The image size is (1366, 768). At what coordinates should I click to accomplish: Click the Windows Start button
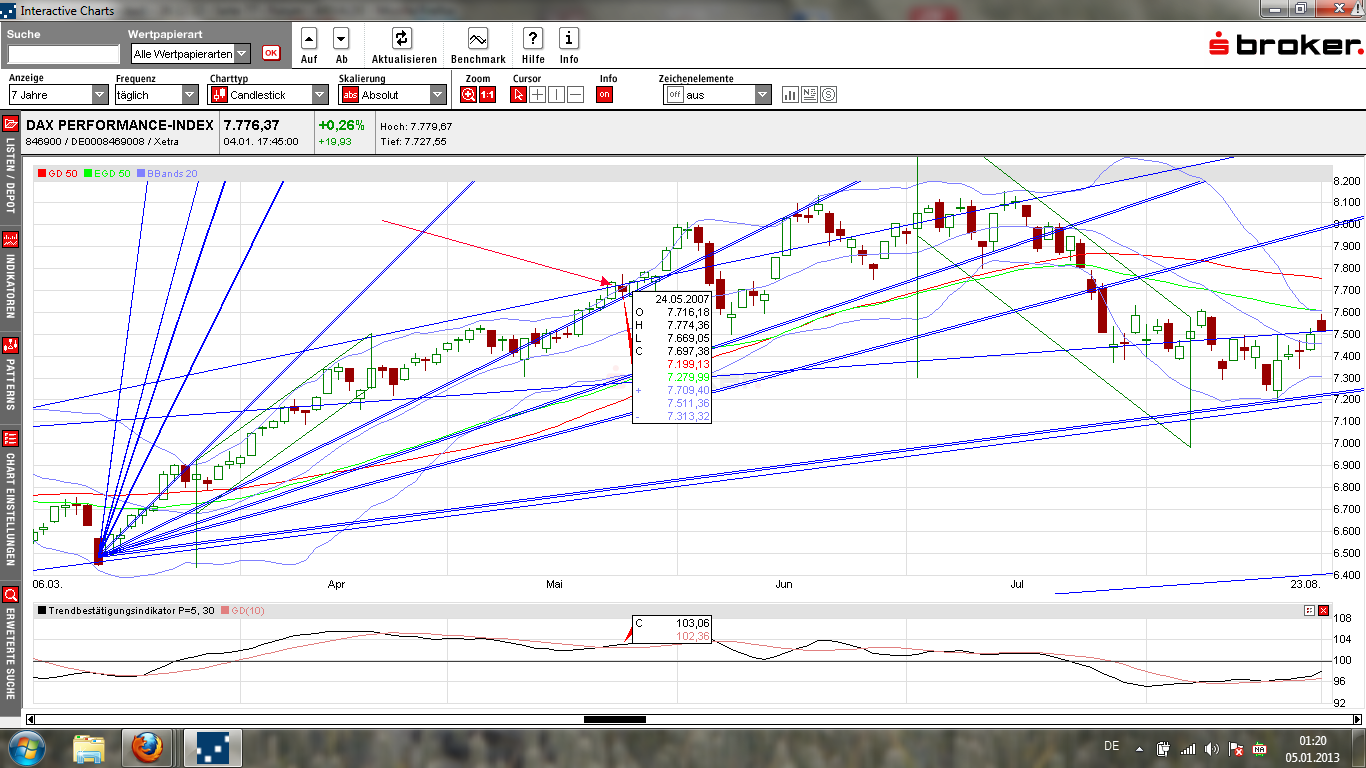[25, 748]
